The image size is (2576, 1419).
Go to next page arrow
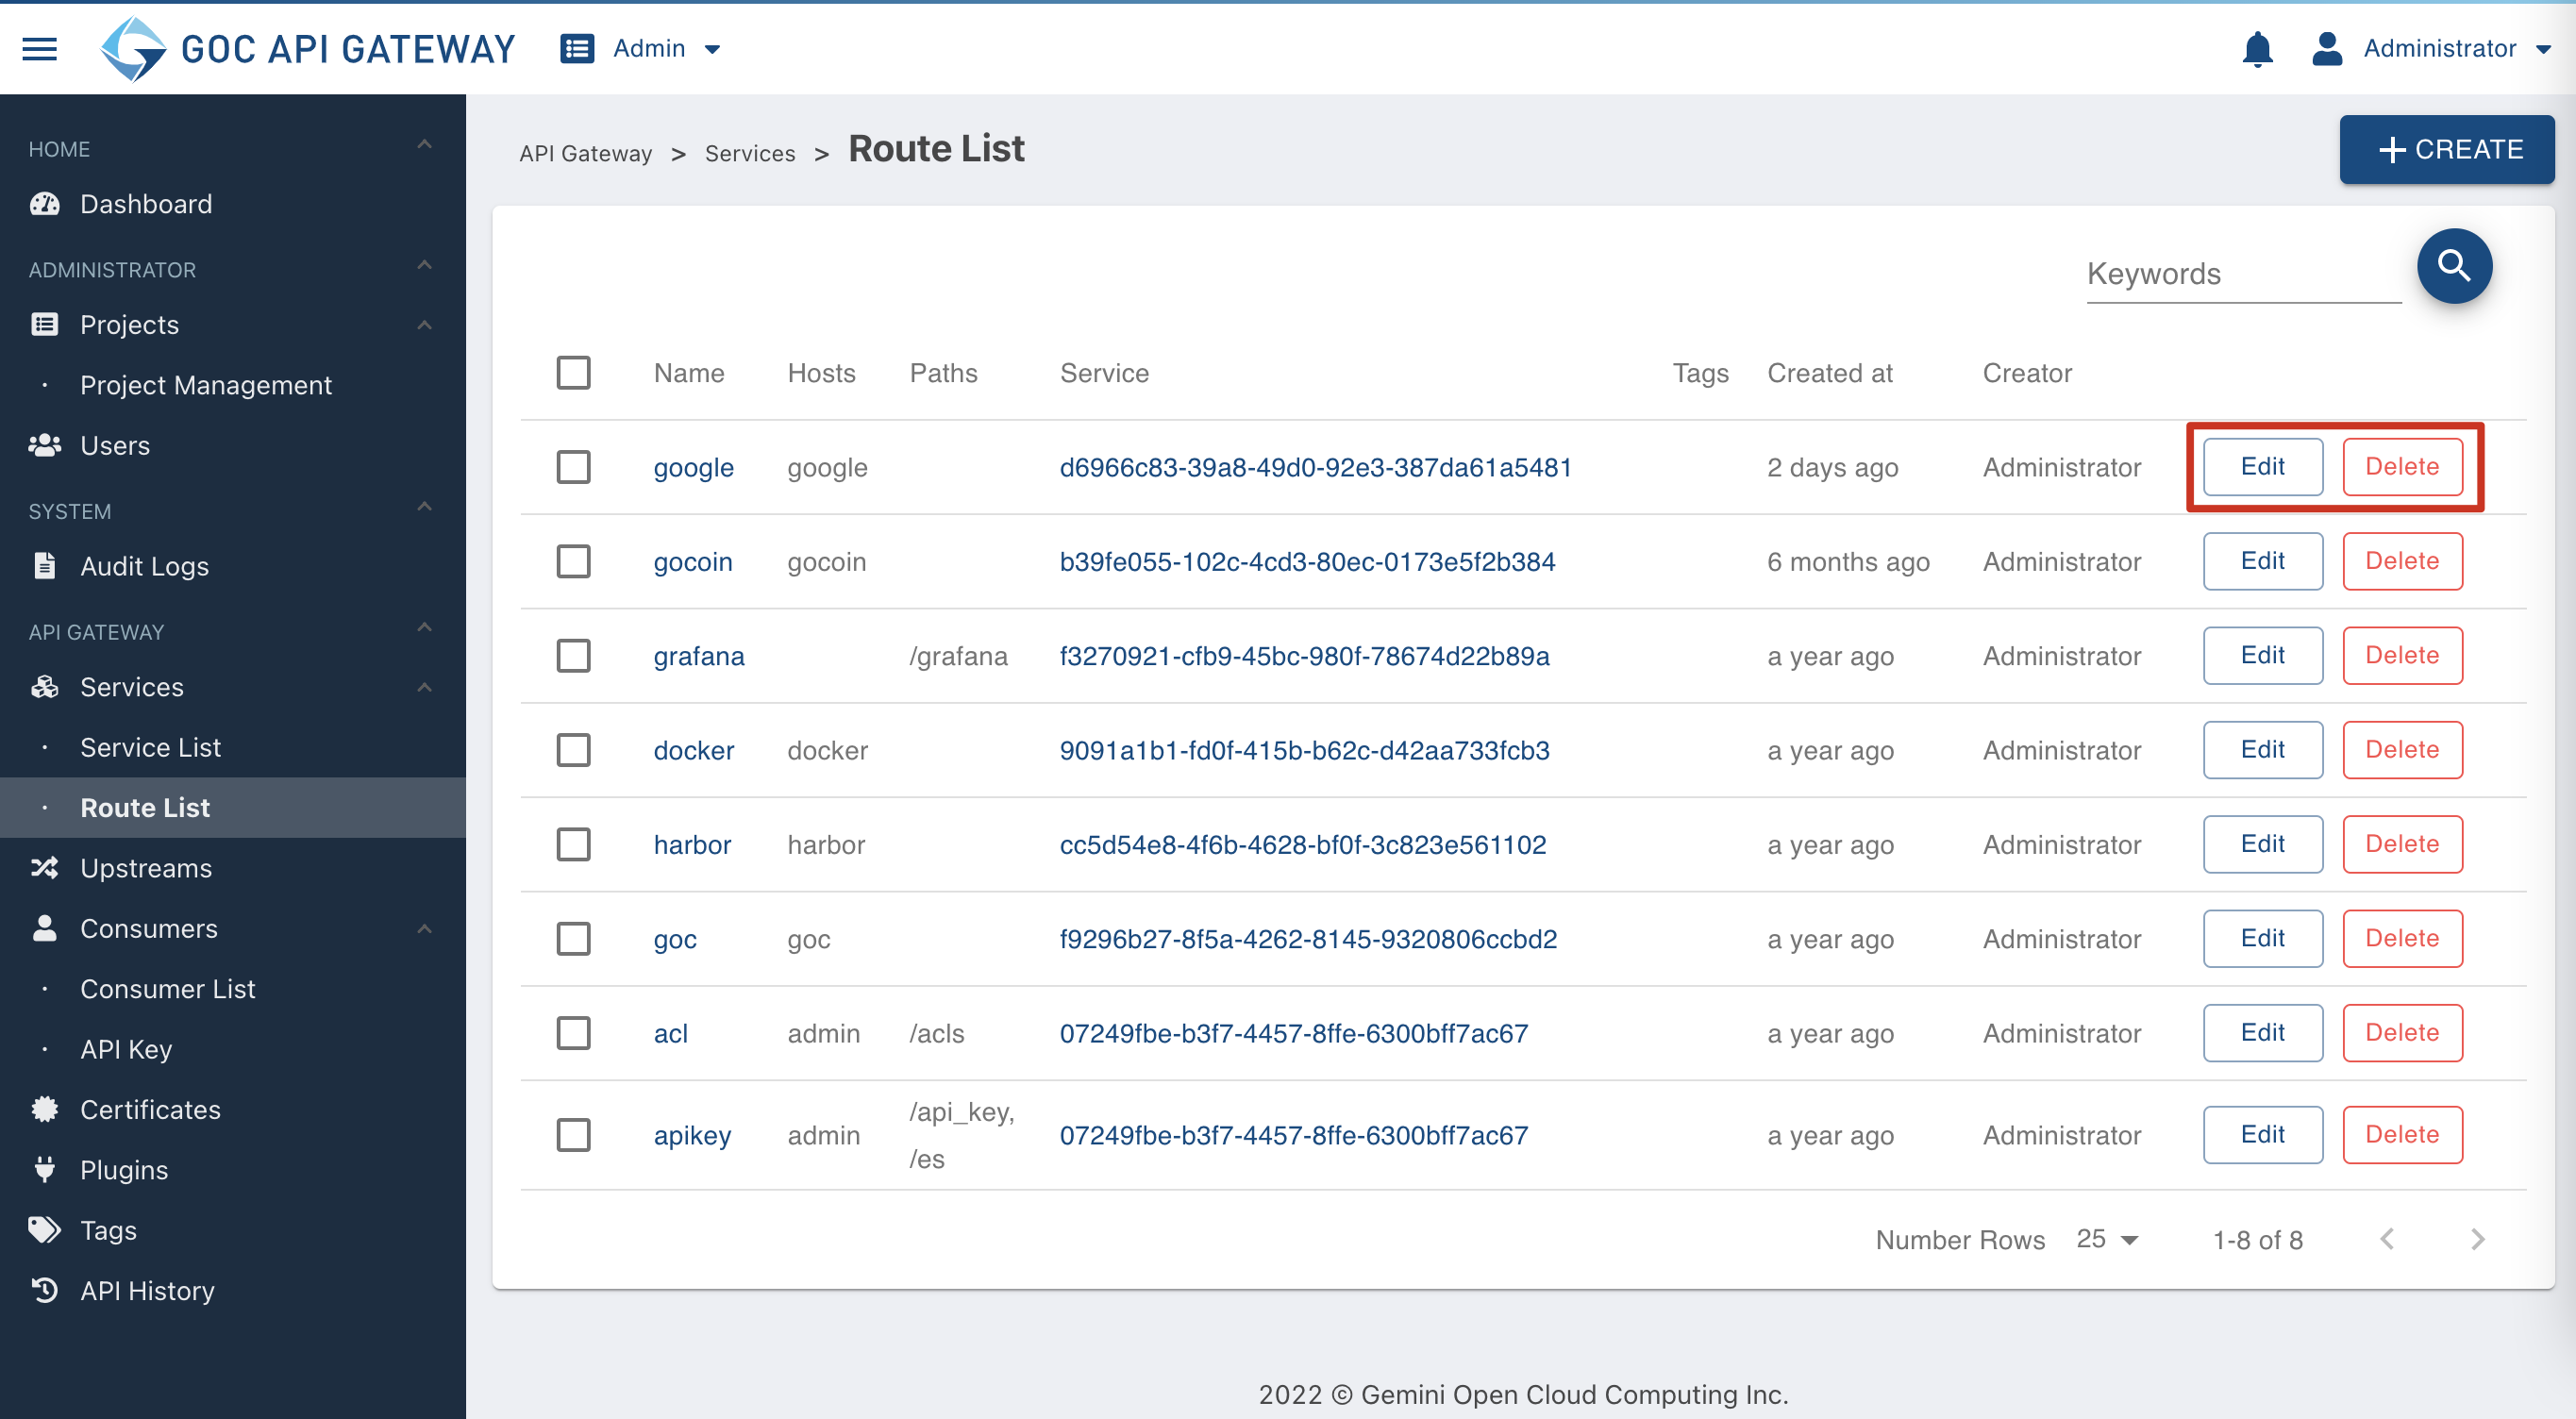coord(2477,1239)
